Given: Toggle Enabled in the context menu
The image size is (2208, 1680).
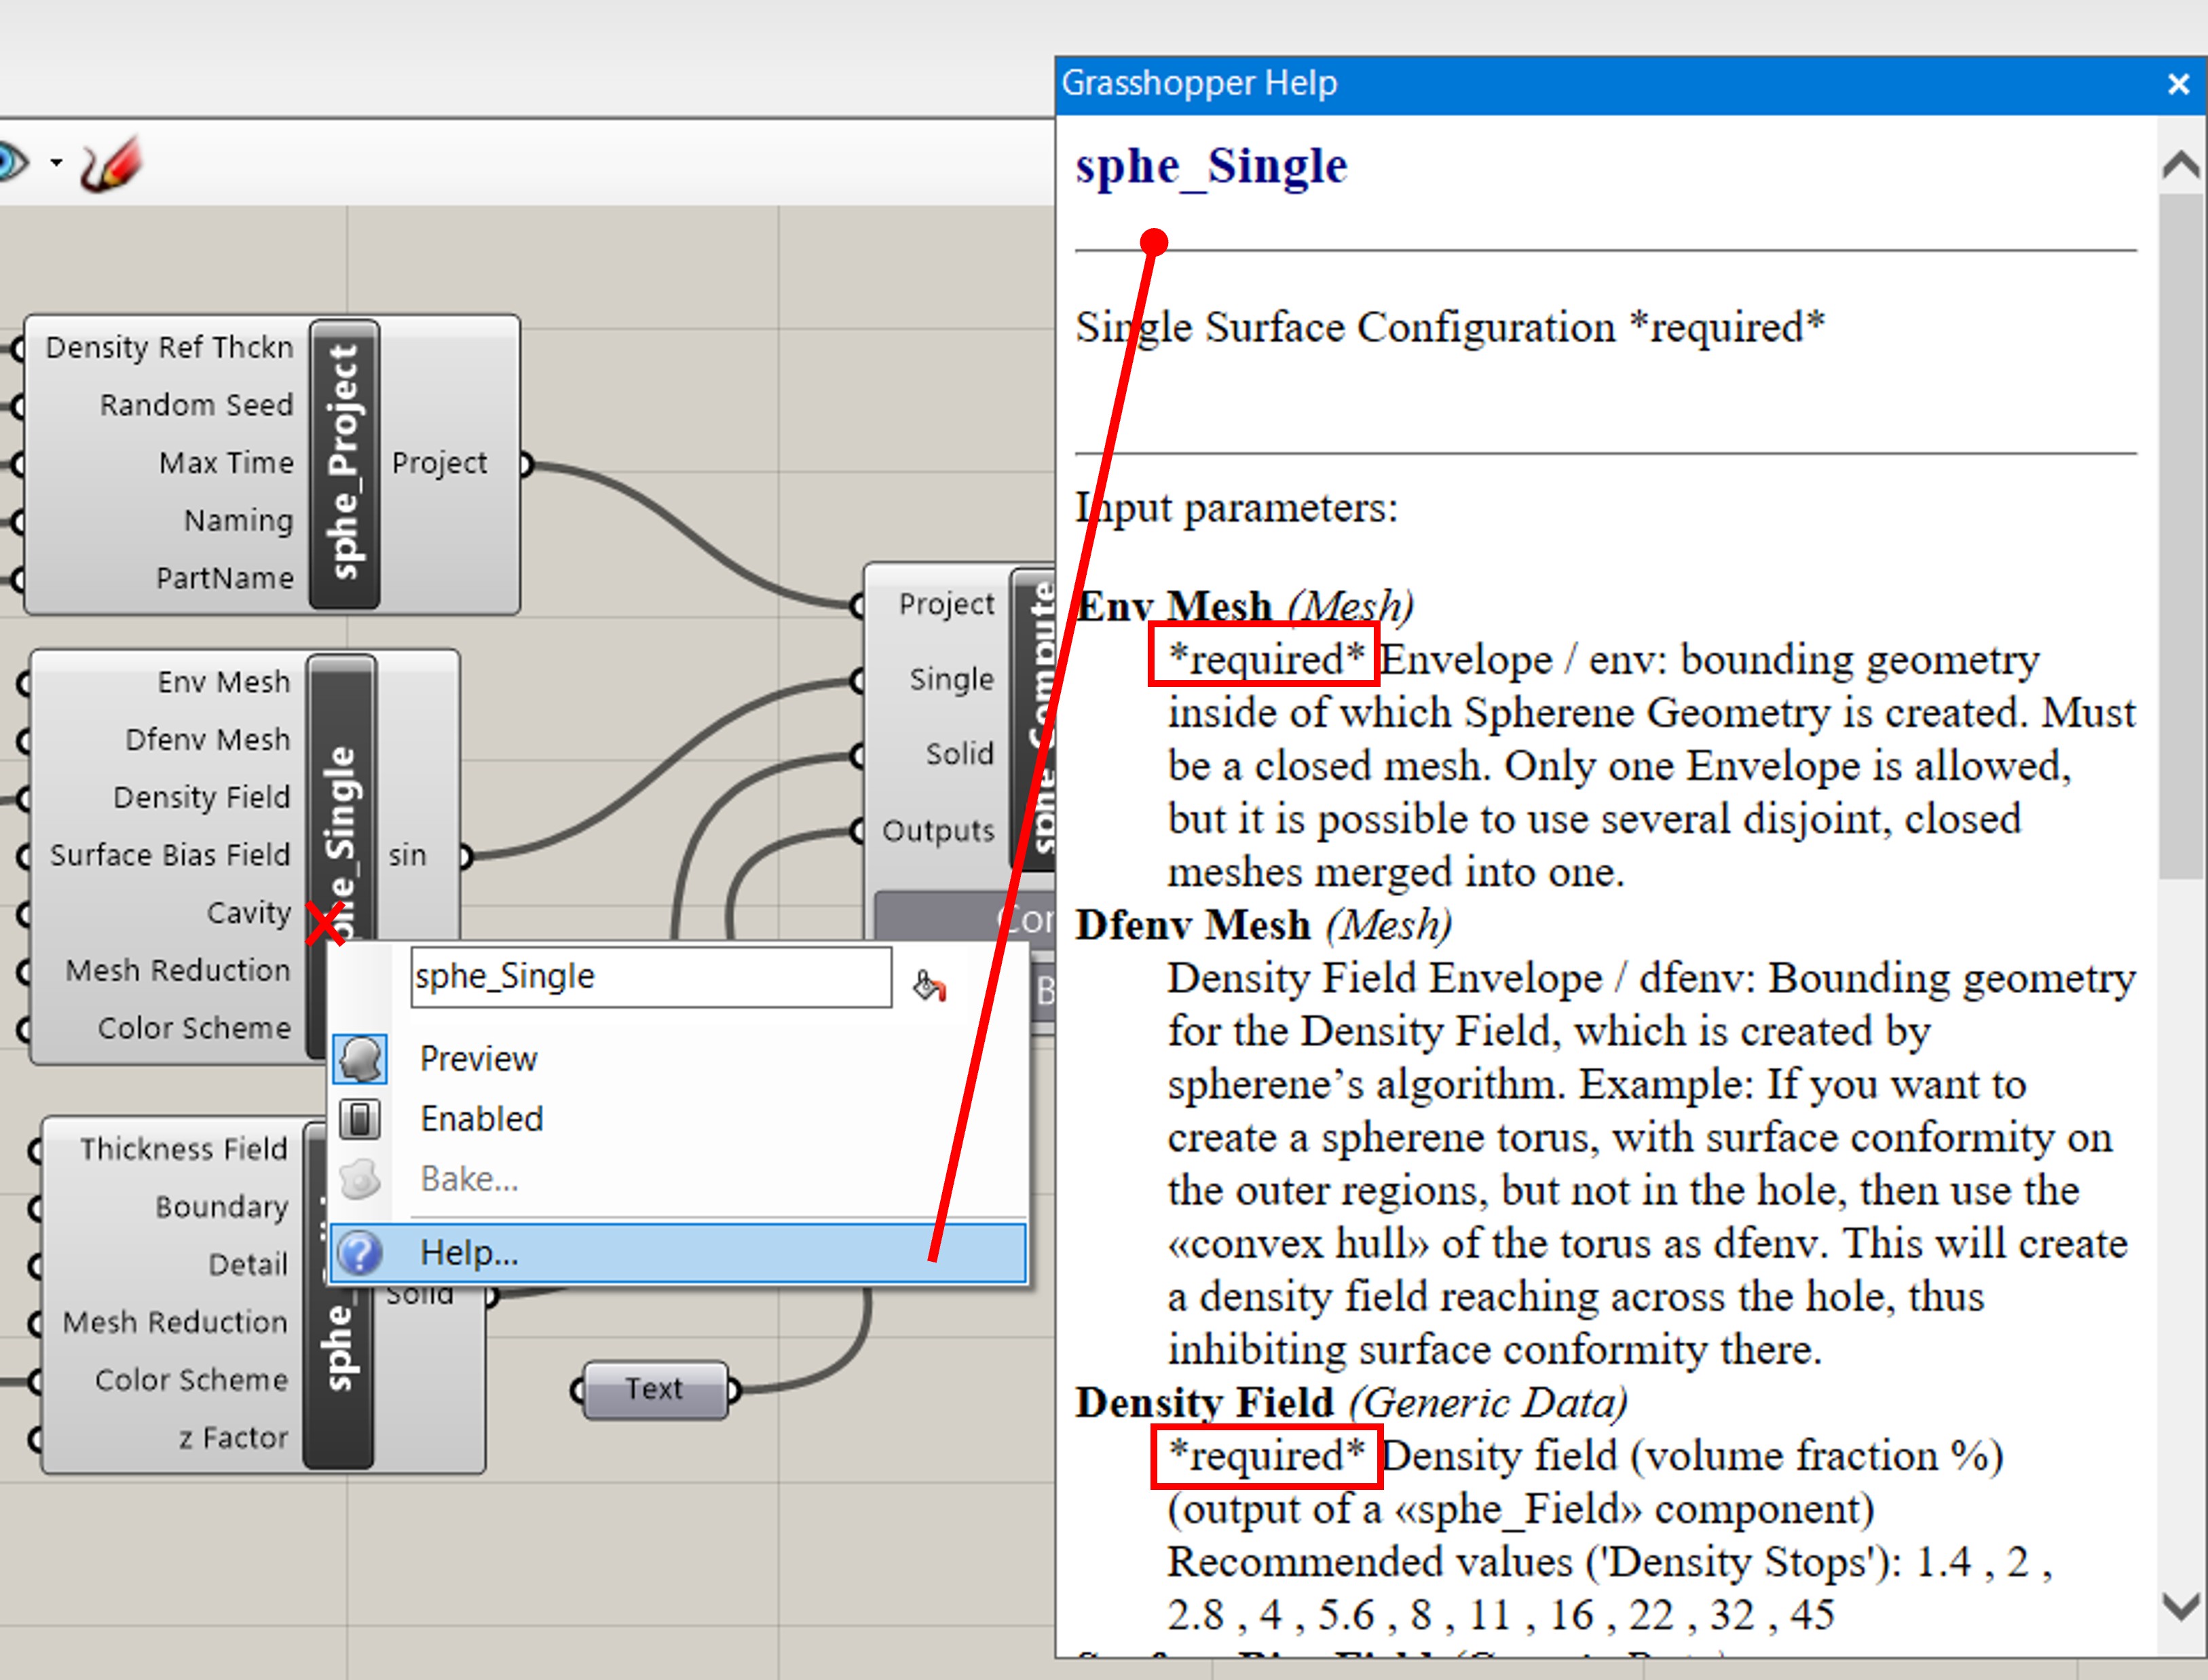Looking at the screenshot, I should [x=481, y=1119].
